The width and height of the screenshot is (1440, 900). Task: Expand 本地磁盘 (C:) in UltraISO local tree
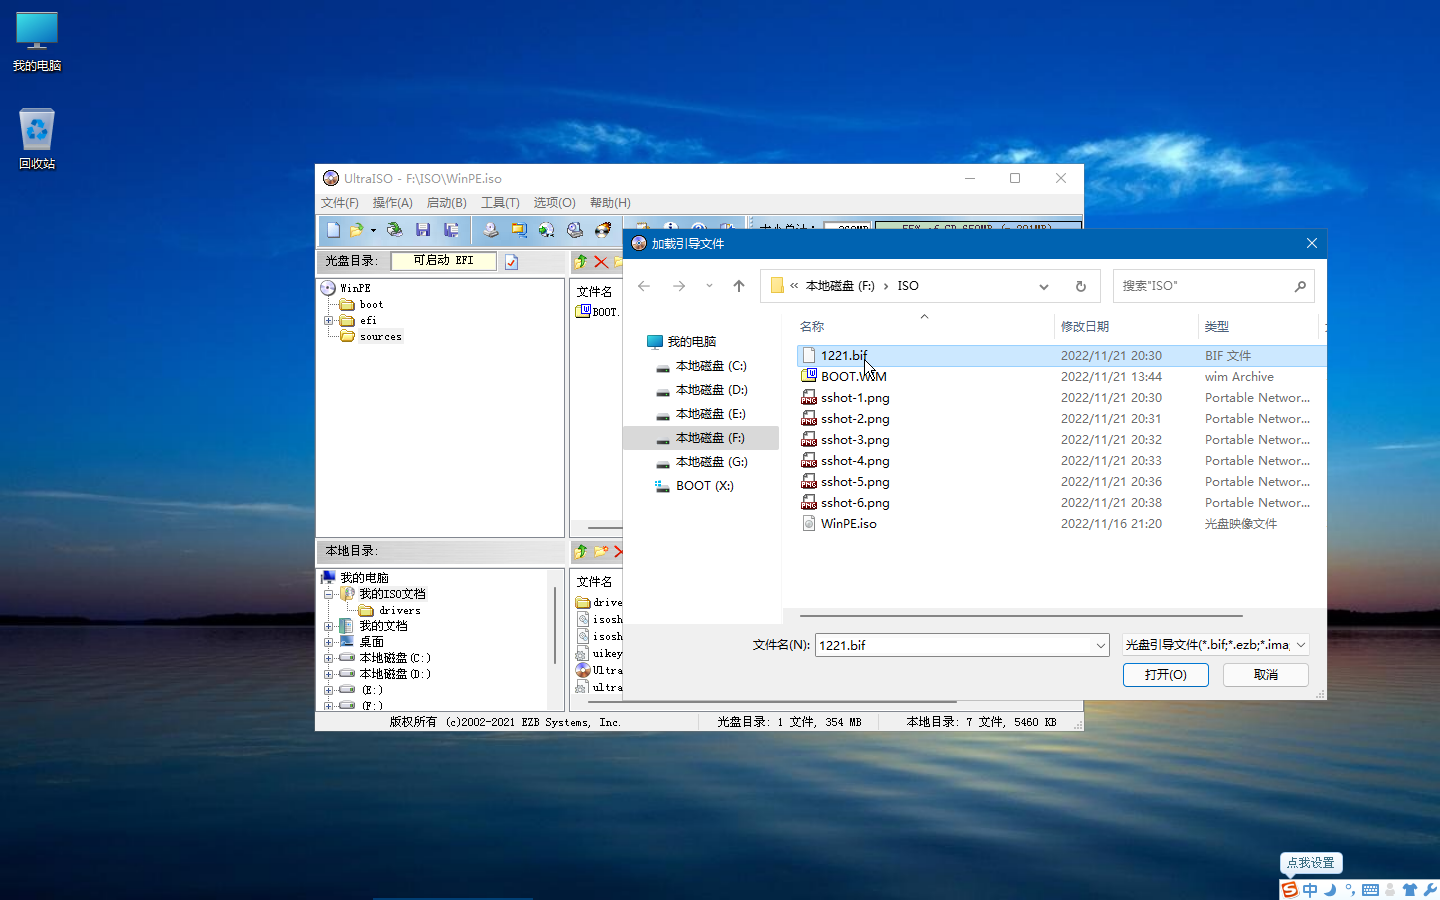coord(328,658)
